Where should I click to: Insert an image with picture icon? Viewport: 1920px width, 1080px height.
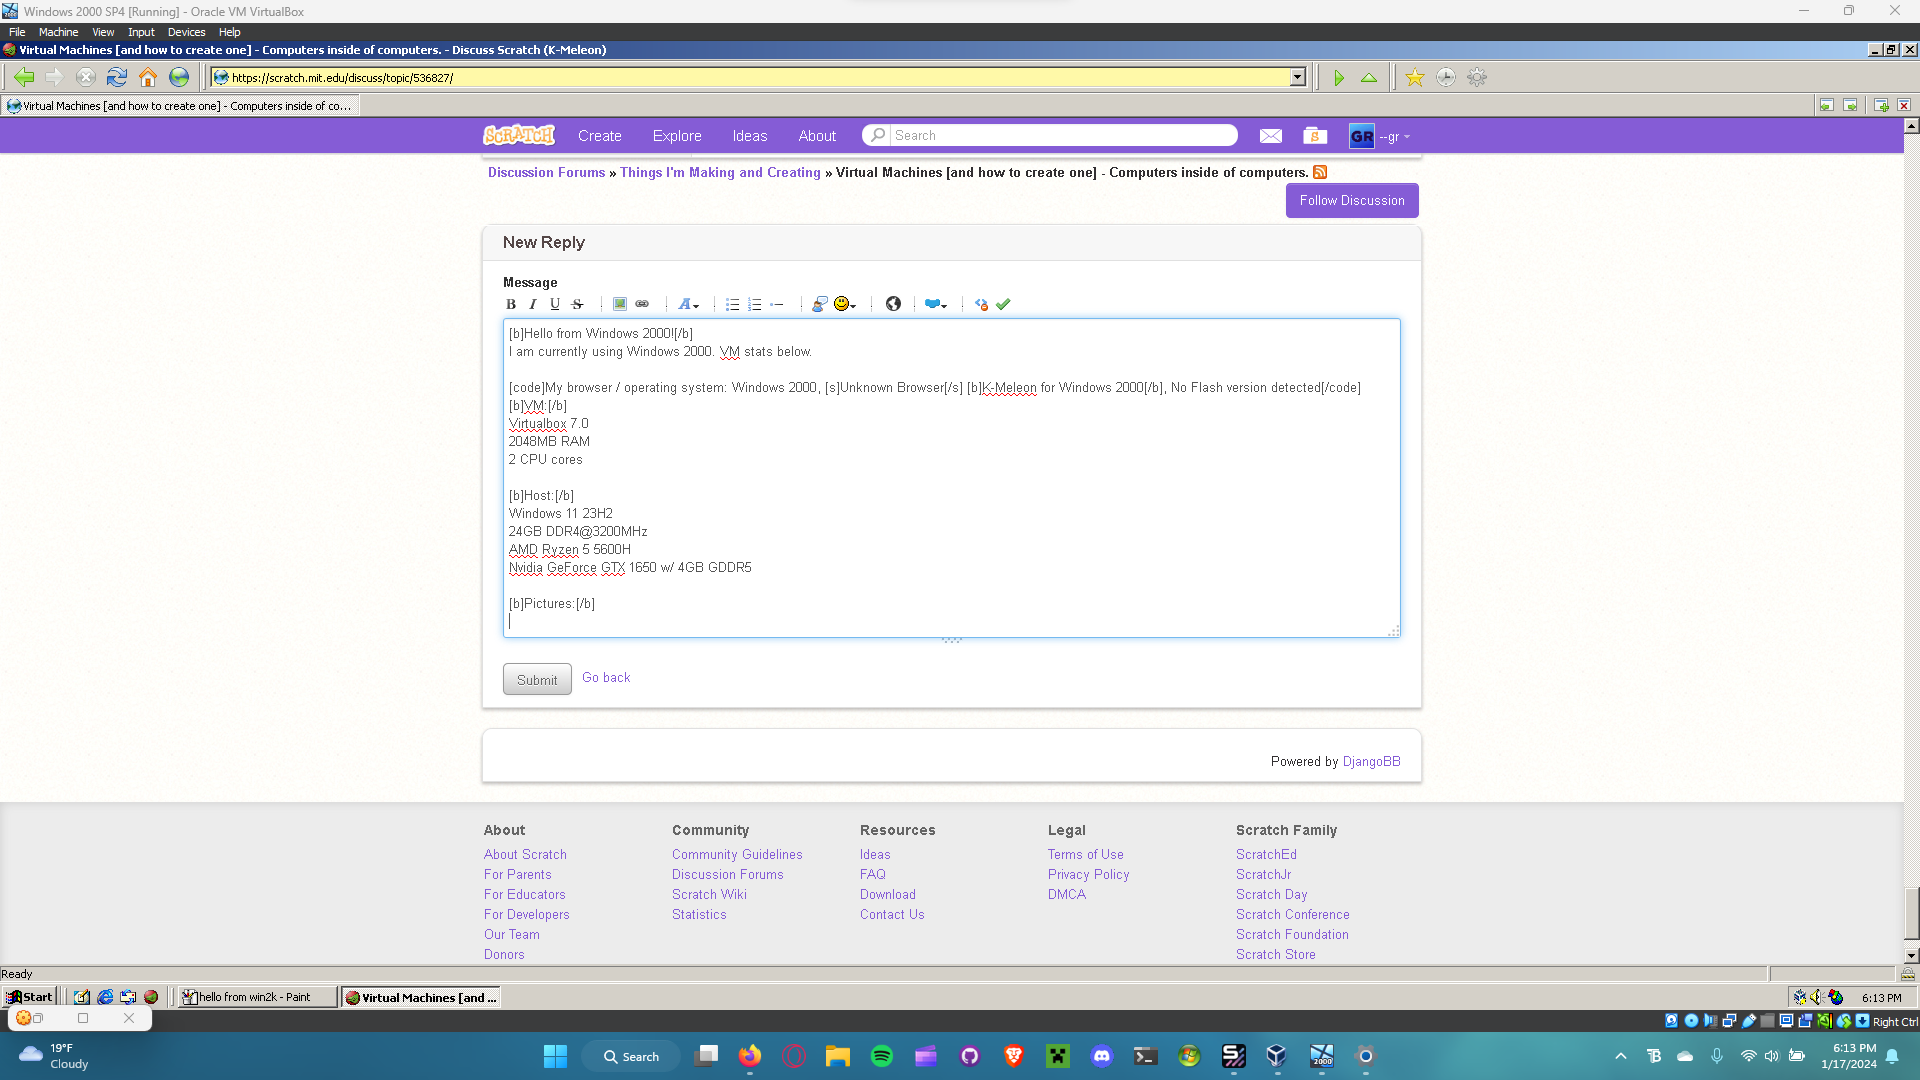pos(620,304)
